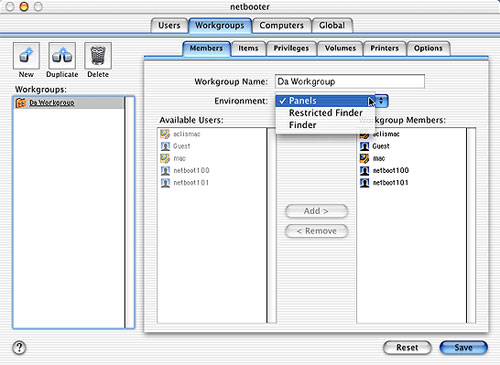This screenshot has width=500, height=365.
Task: Switch to the Global tab
Action: click(x=332, y=26)
